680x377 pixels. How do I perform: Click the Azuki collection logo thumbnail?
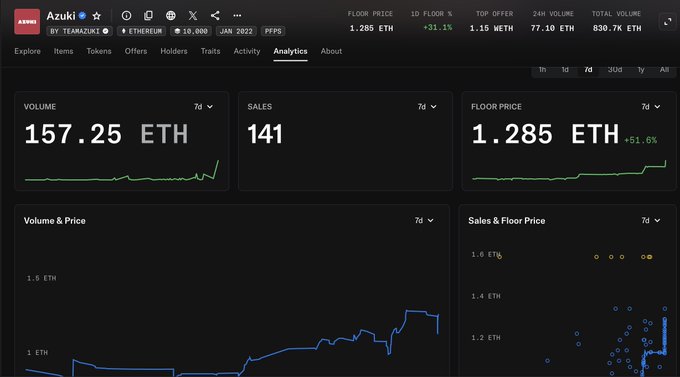[x=27, y=21]
